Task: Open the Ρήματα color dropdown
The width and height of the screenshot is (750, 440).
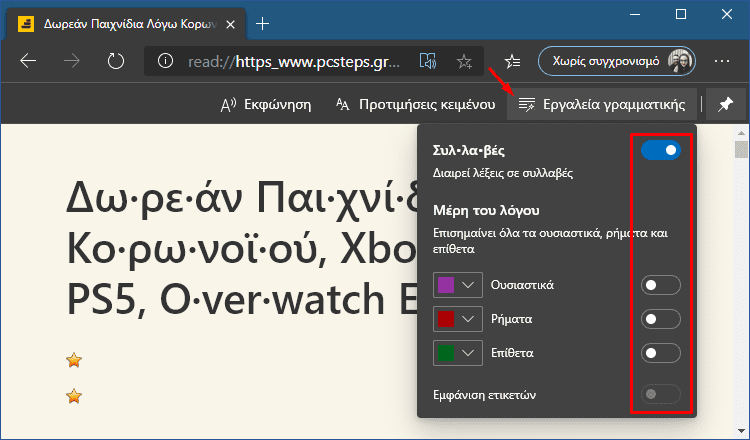Action: point(458,319)
